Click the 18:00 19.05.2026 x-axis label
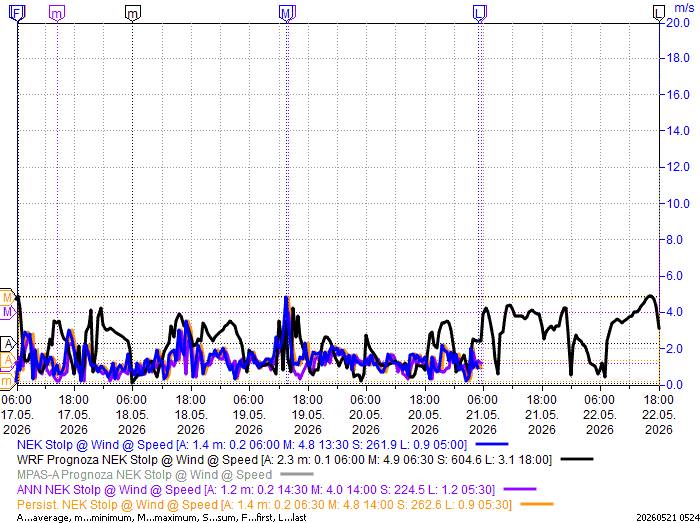The width and height of the screenshot is (700, 523). point(308,415)
